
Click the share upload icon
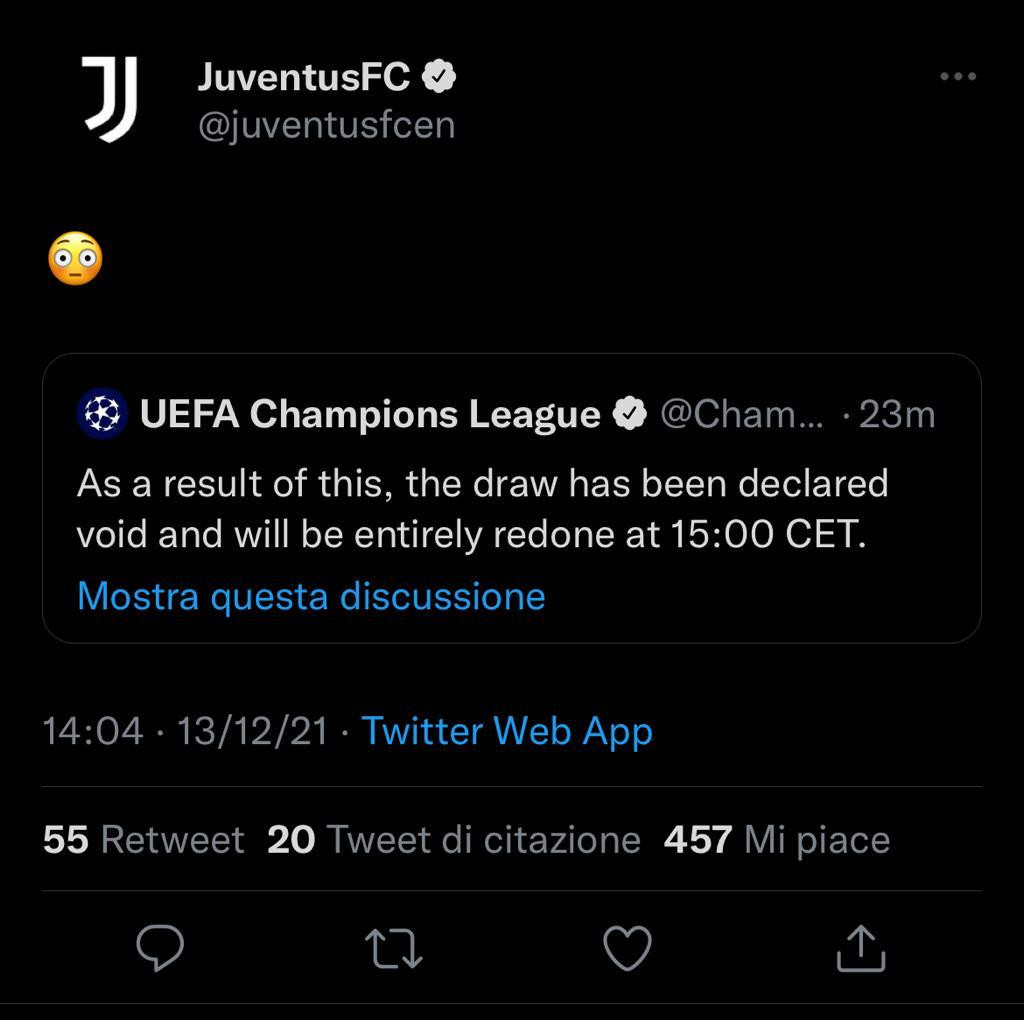tap(860, 948)
